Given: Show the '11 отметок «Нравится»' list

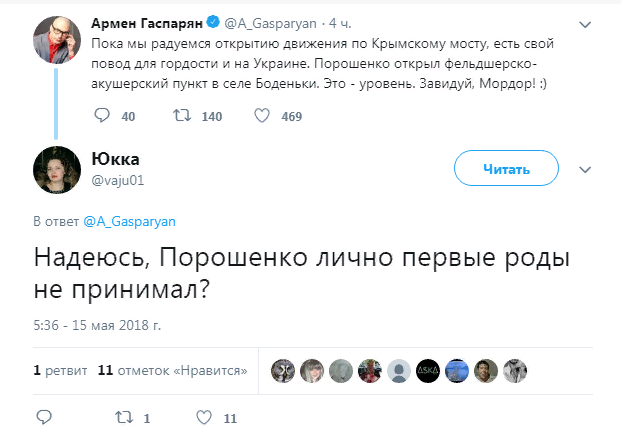Looking at the screenshot, I should click(x=173, y=370).
